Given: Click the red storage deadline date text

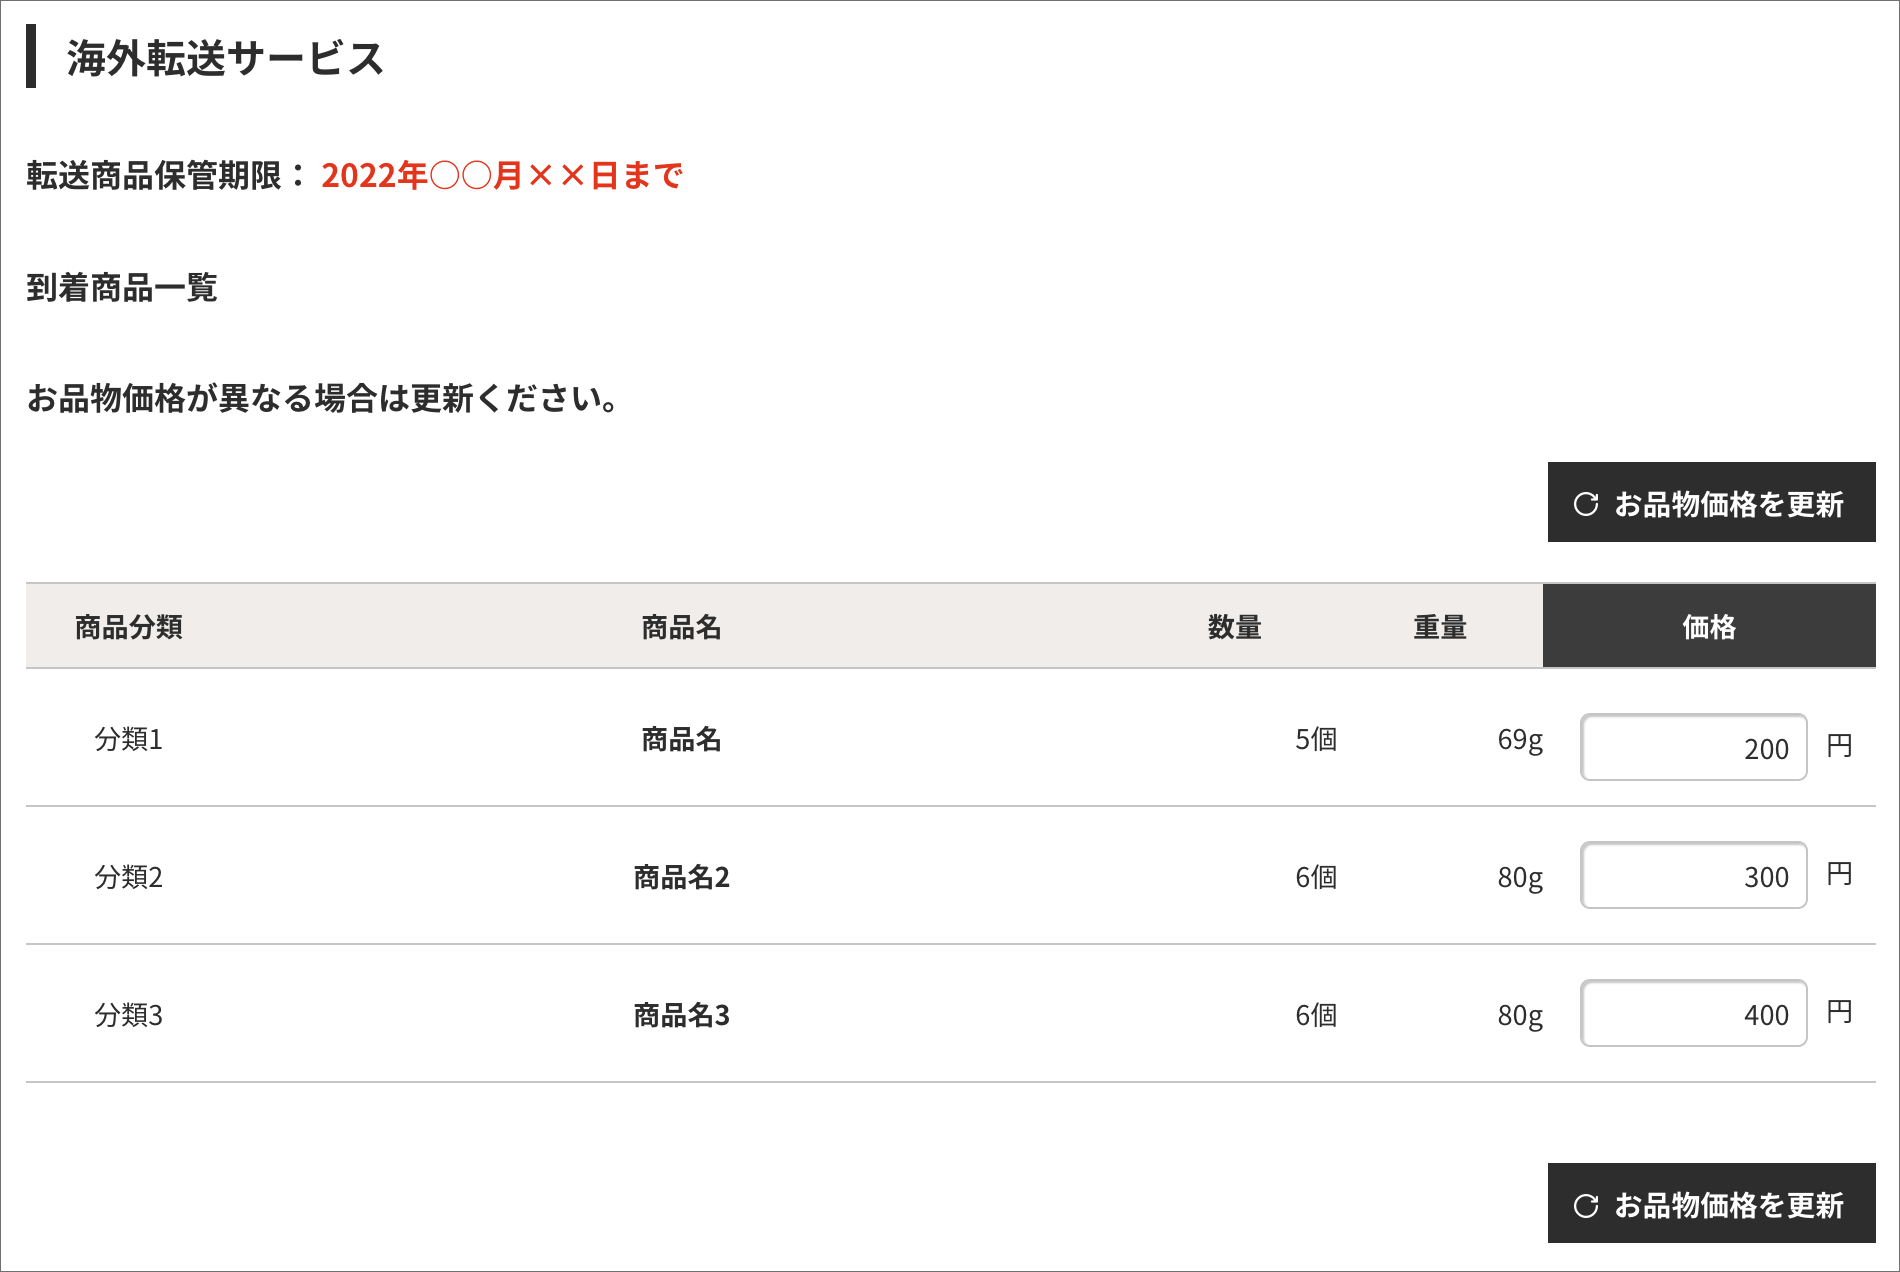Looking at the screenshot, I should pos(502,176).
